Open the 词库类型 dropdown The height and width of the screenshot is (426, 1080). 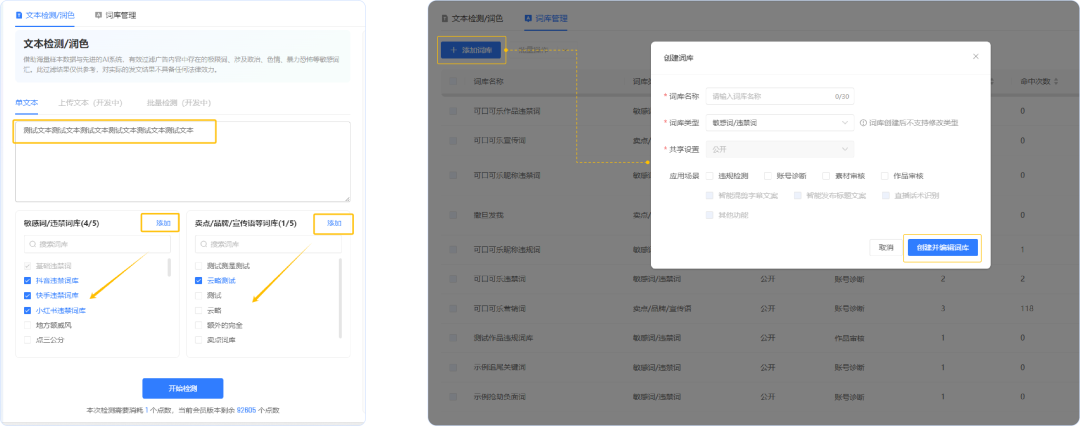coord(778,123)
